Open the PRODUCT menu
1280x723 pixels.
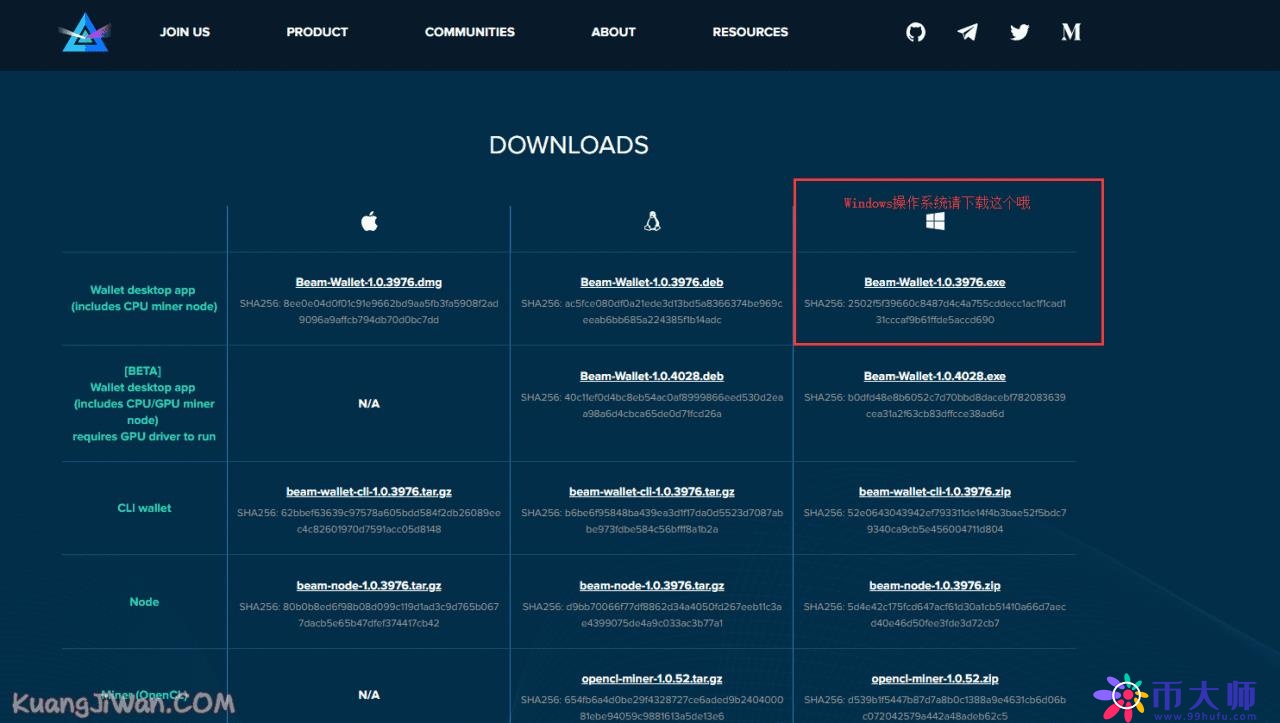[317, 32]
